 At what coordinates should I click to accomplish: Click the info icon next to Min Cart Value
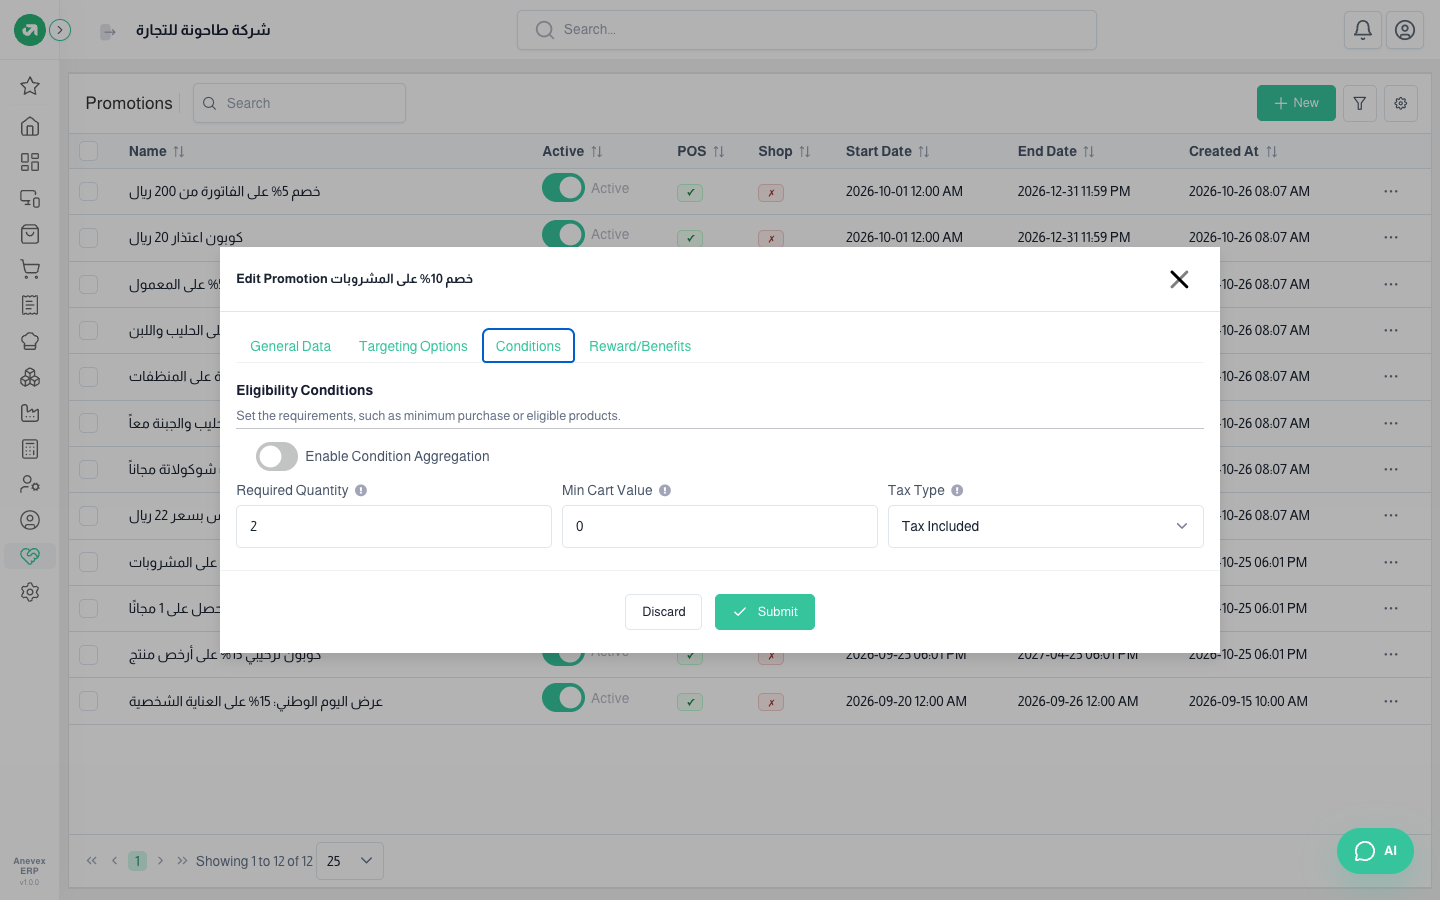pos(665,490)
